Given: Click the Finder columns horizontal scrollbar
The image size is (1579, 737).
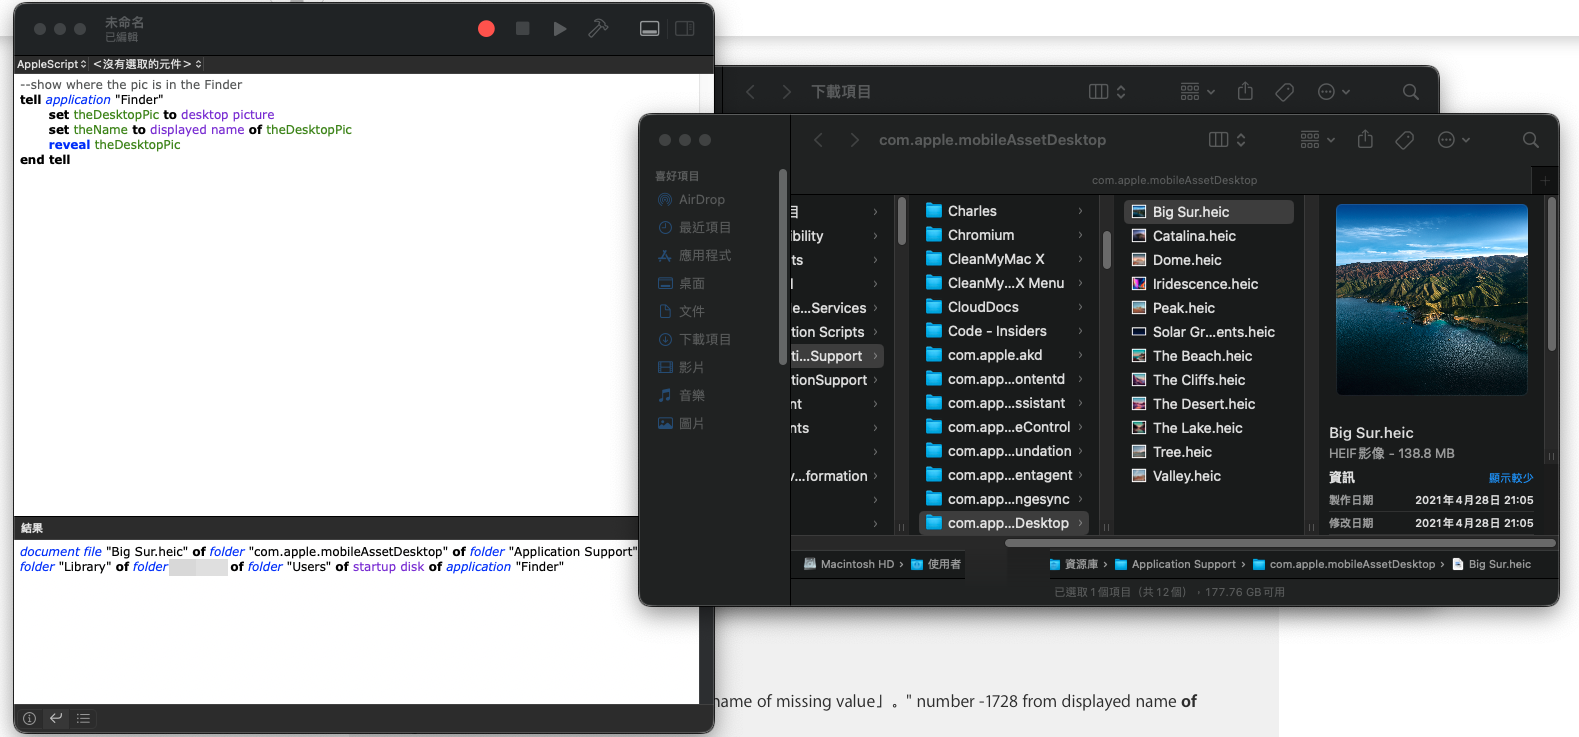Looking at the screenshot, I should [1280, 543].
